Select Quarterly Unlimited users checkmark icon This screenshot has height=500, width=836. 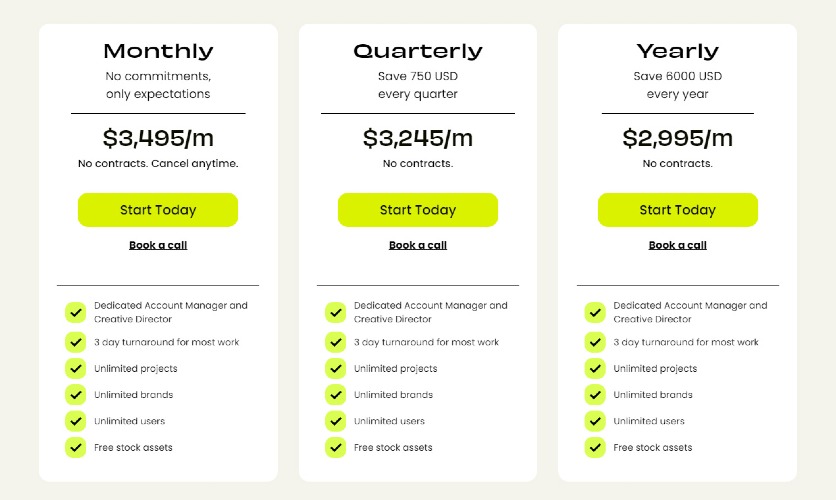tap(335, 421)
